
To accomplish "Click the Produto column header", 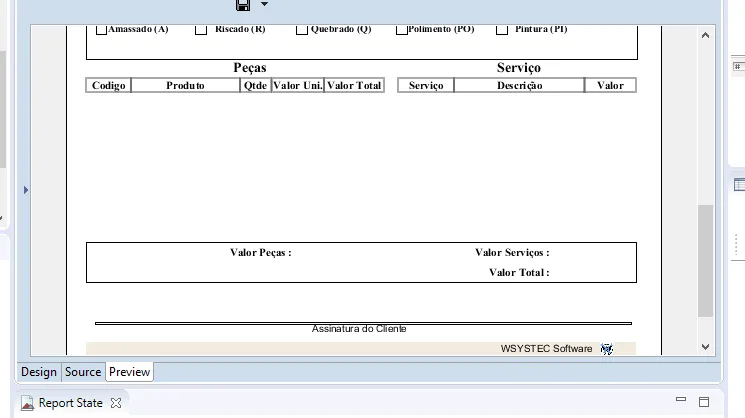I will 185,86.
